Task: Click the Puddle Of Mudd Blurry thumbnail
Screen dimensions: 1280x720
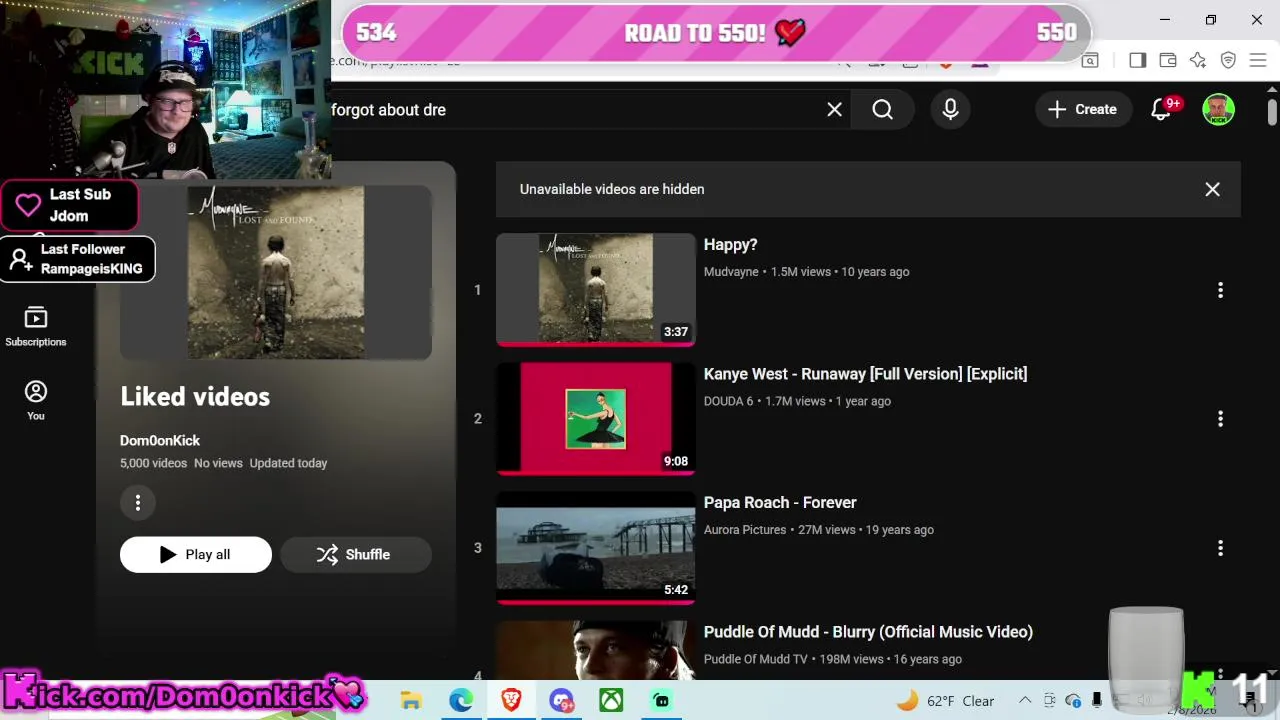Action: point(596,650)
